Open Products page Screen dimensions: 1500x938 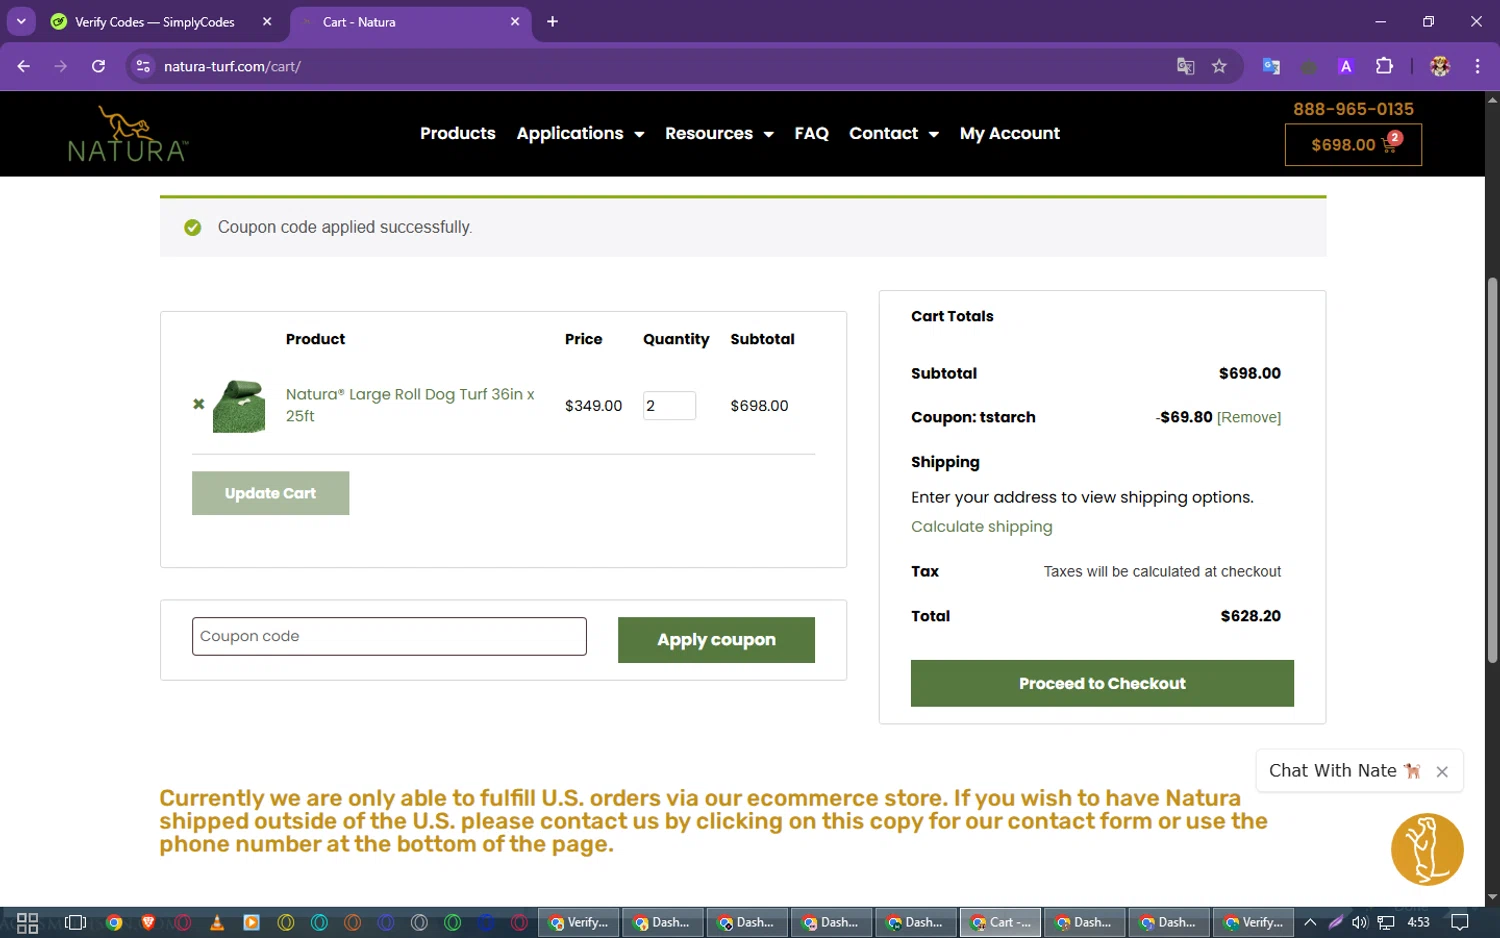pos(458,133)
